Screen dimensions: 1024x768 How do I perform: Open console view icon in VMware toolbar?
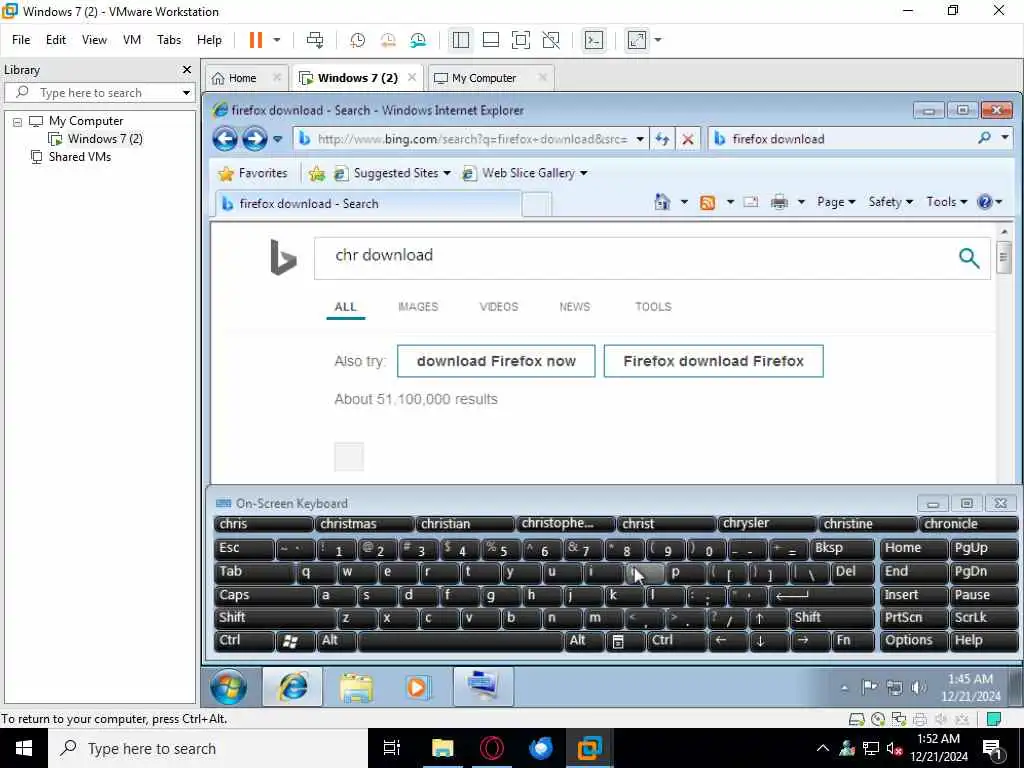pos(594,40)
